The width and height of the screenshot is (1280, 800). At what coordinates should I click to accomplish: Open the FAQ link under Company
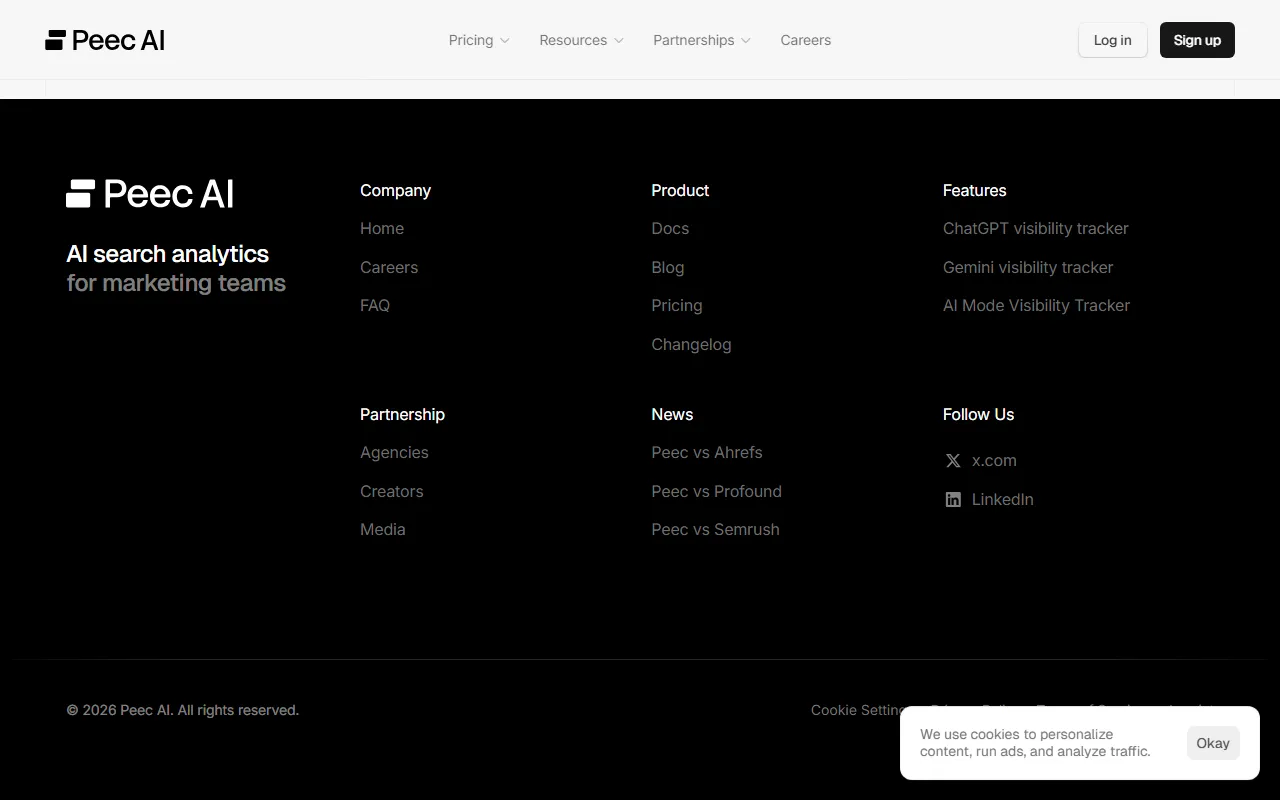pos(375,306)
